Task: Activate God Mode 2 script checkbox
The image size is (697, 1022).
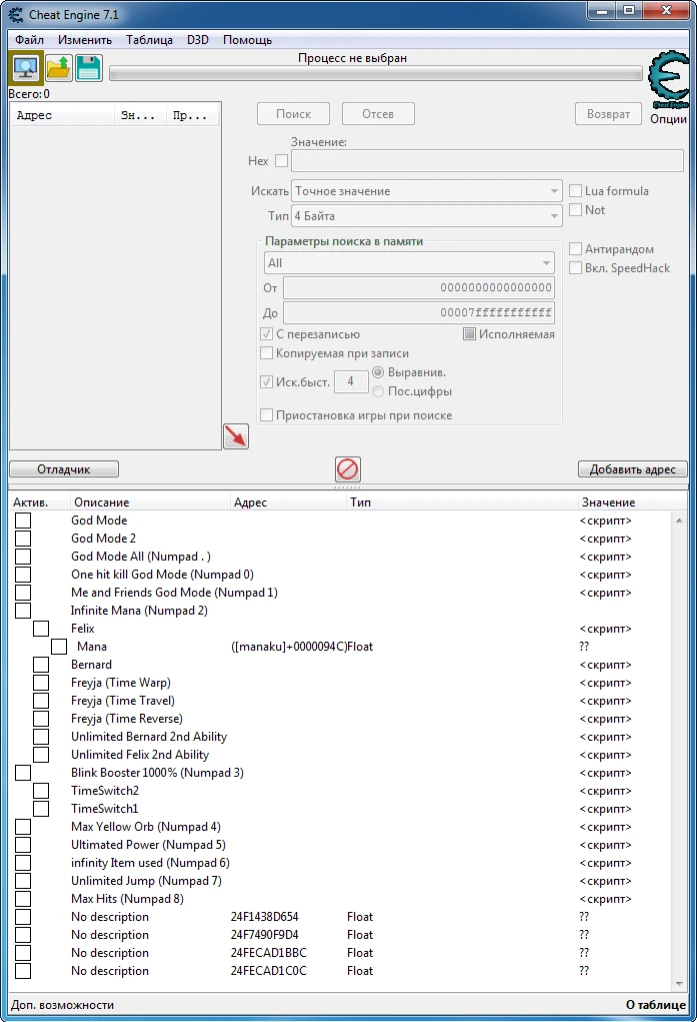Action: point(23,538)
